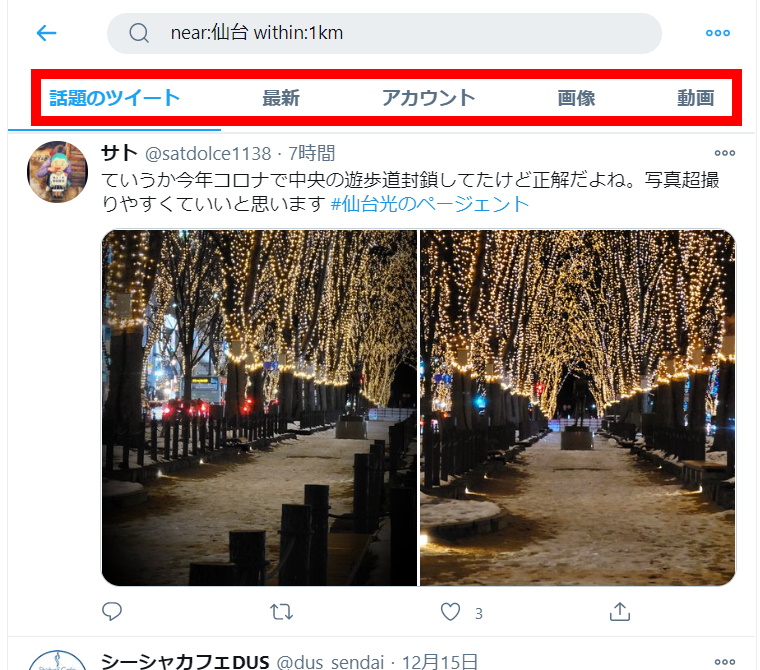This screenshot has width=760, height=670.
Task: Go back using the left arrow icon
Action: click(x=47, y=33)
